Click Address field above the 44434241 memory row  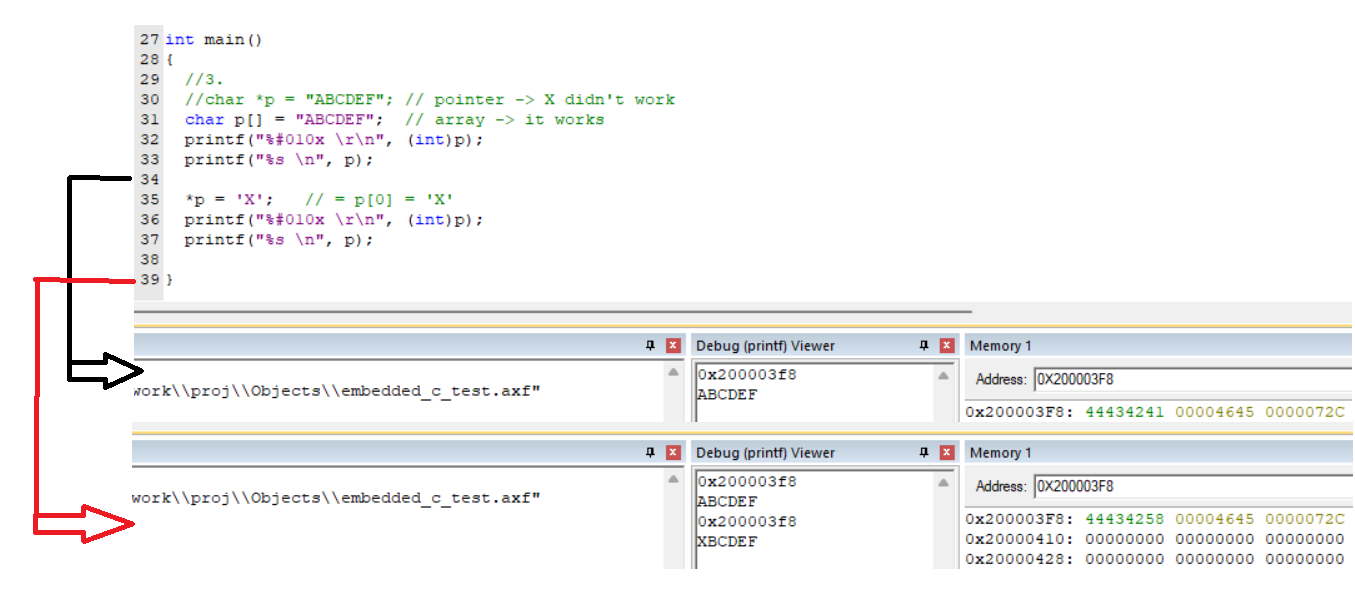(x=1193, y=379)
